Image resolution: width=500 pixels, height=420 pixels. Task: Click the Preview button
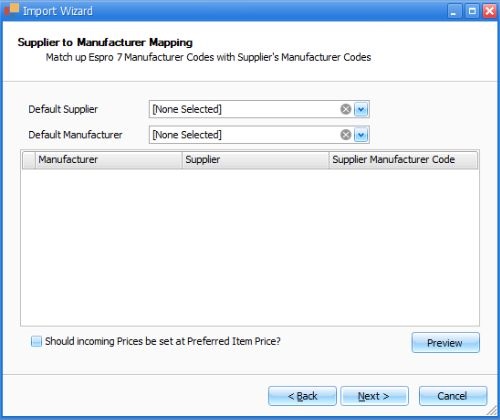[445, 343]
